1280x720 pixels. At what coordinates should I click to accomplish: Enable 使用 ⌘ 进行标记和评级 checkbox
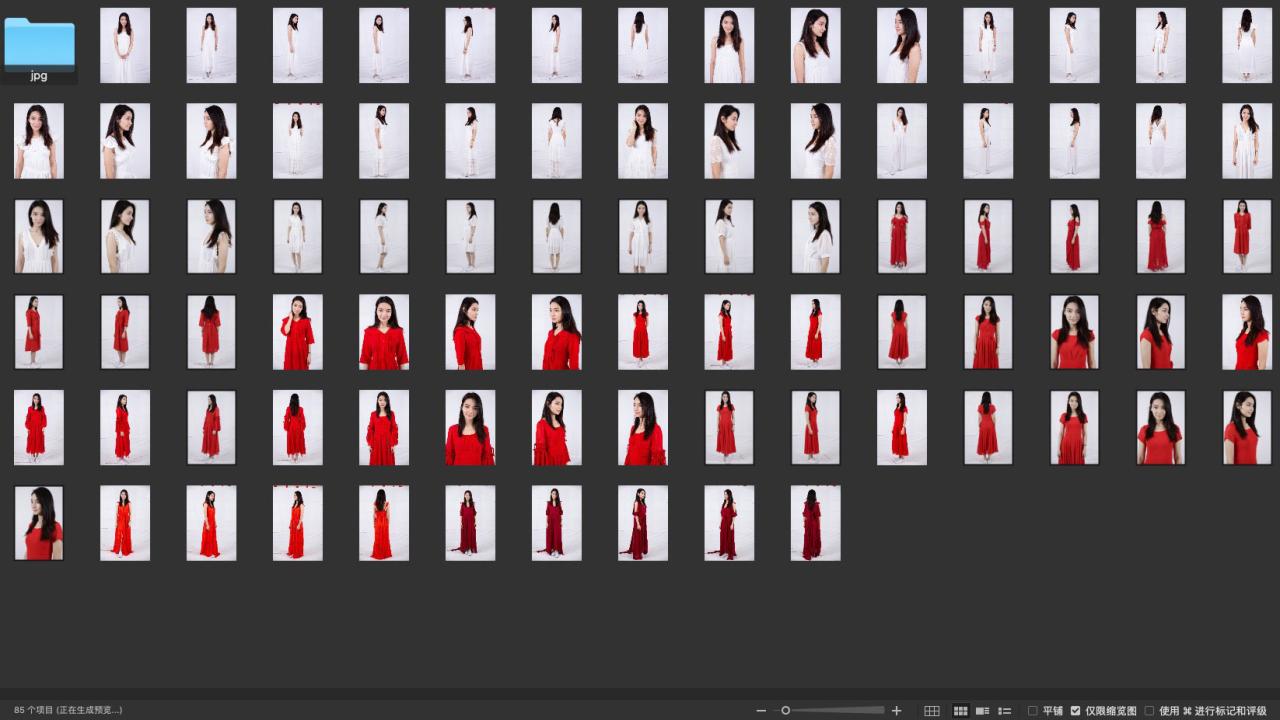coord(1150,711)
